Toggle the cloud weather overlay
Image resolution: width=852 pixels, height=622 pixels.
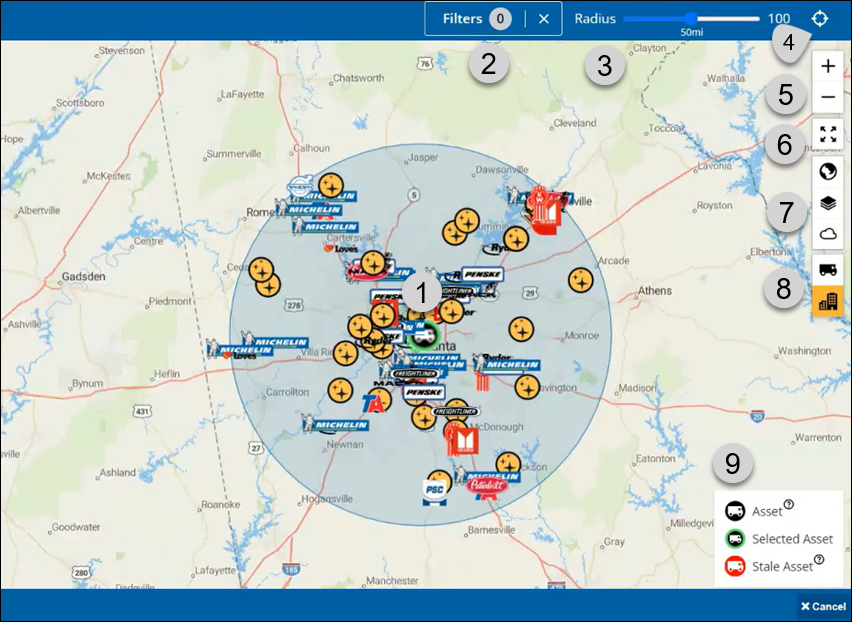tap(828, 234)
